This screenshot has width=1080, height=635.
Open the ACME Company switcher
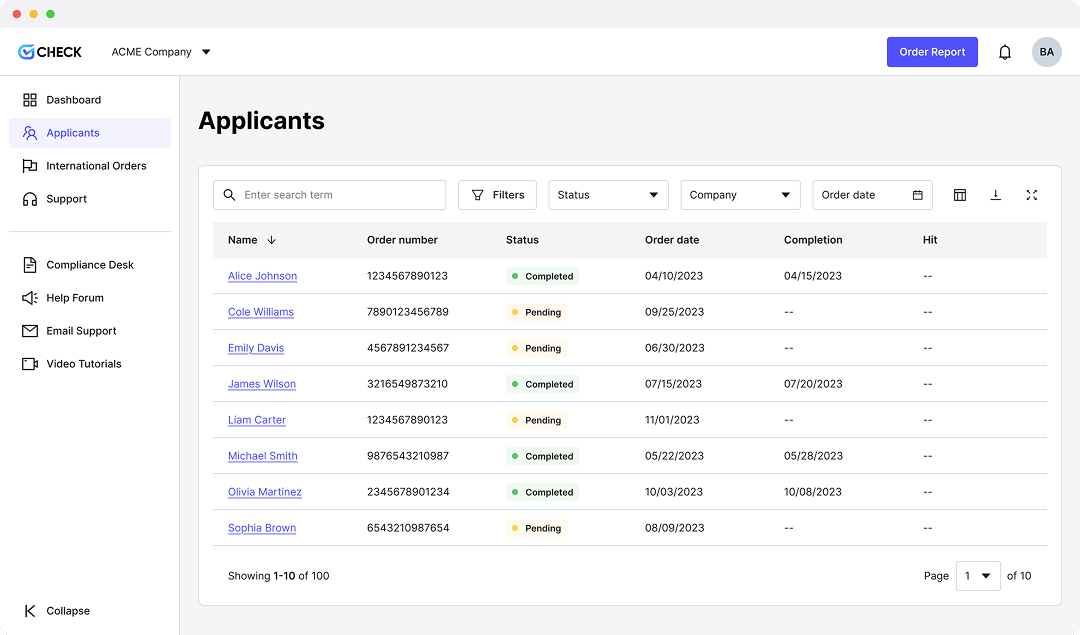(161, 52)
